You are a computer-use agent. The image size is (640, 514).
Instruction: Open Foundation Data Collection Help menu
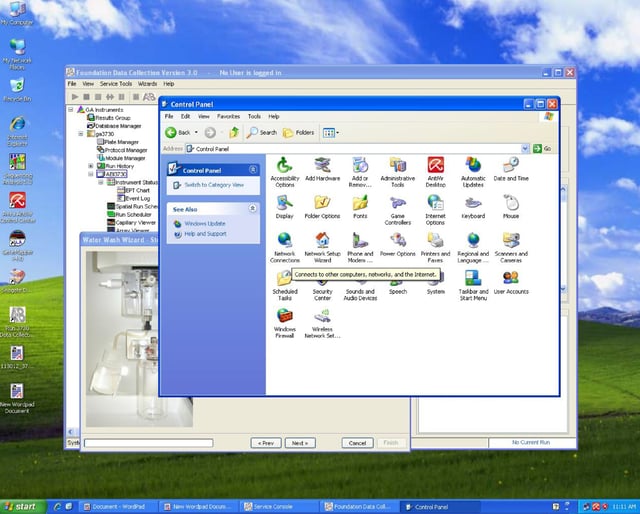169,84
